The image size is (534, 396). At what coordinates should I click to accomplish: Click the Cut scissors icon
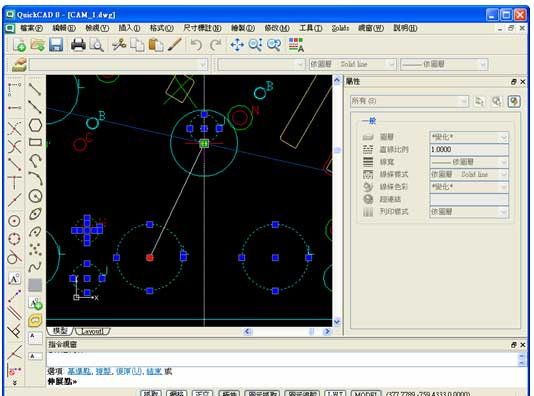click(x=119, y=45)
